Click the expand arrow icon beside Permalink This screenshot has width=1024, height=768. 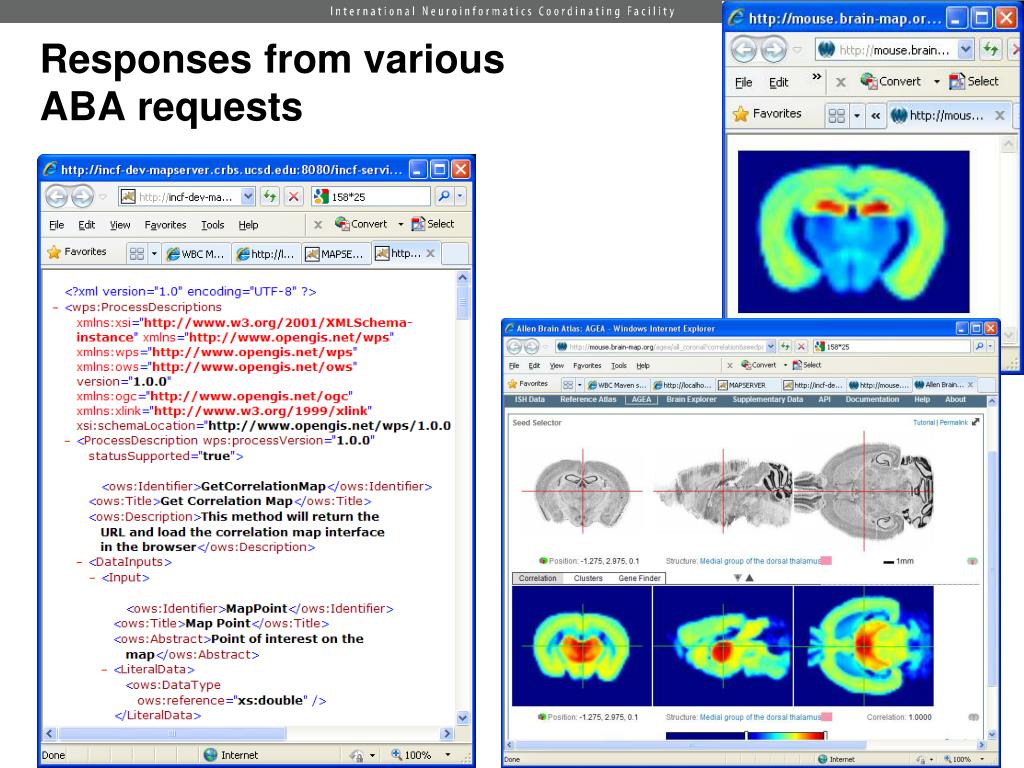tap(976, 422)
